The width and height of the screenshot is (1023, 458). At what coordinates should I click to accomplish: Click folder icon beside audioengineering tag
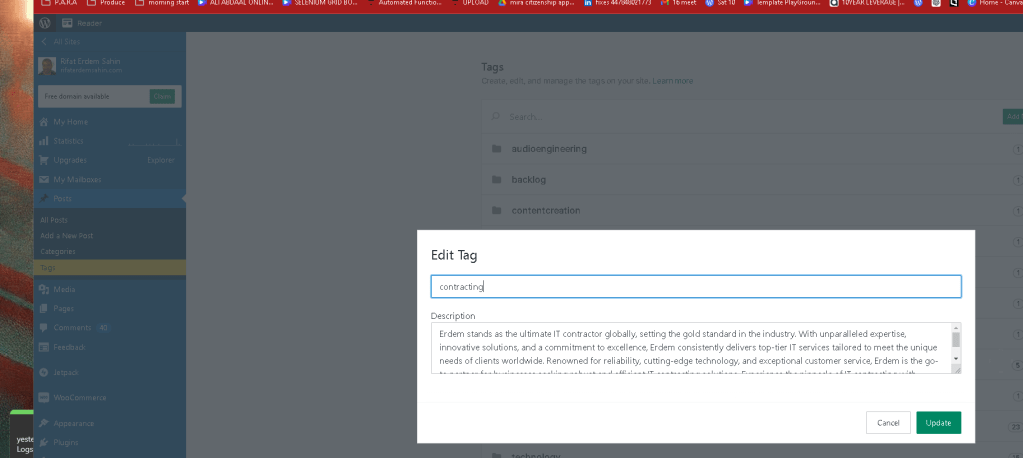pos(496,149)
